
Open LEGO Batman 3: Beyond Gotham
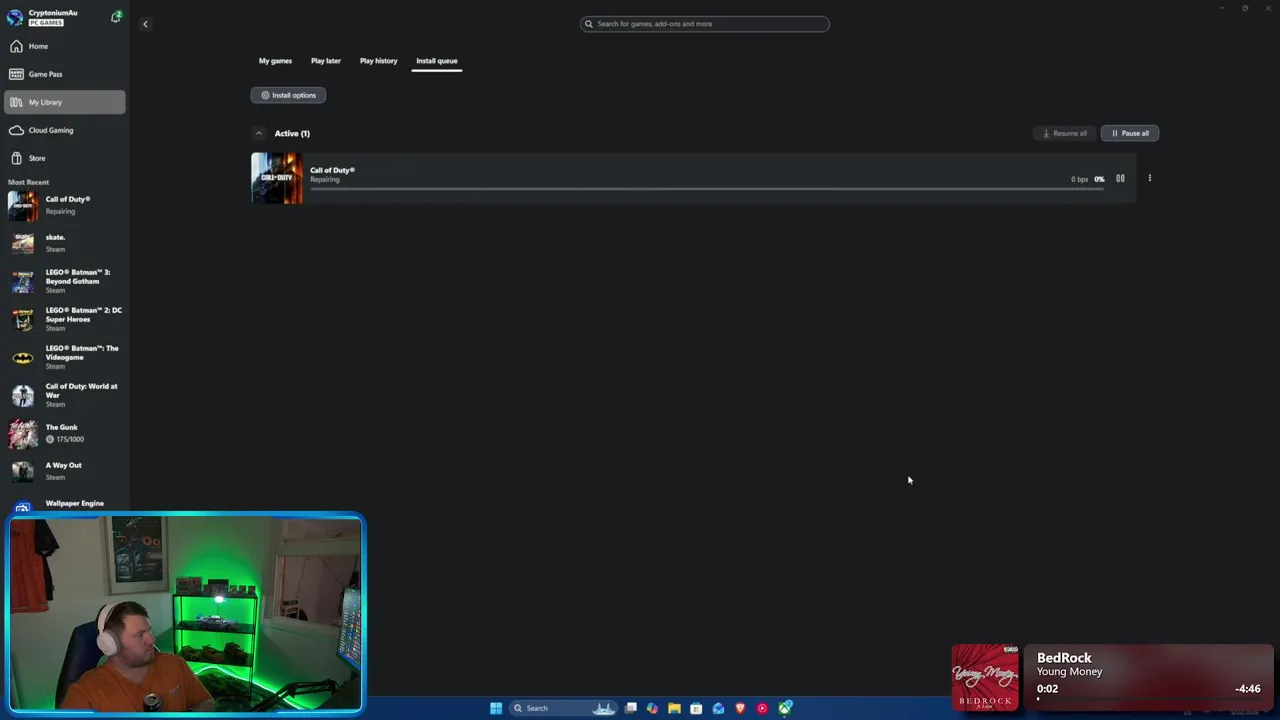click(64, 281)
